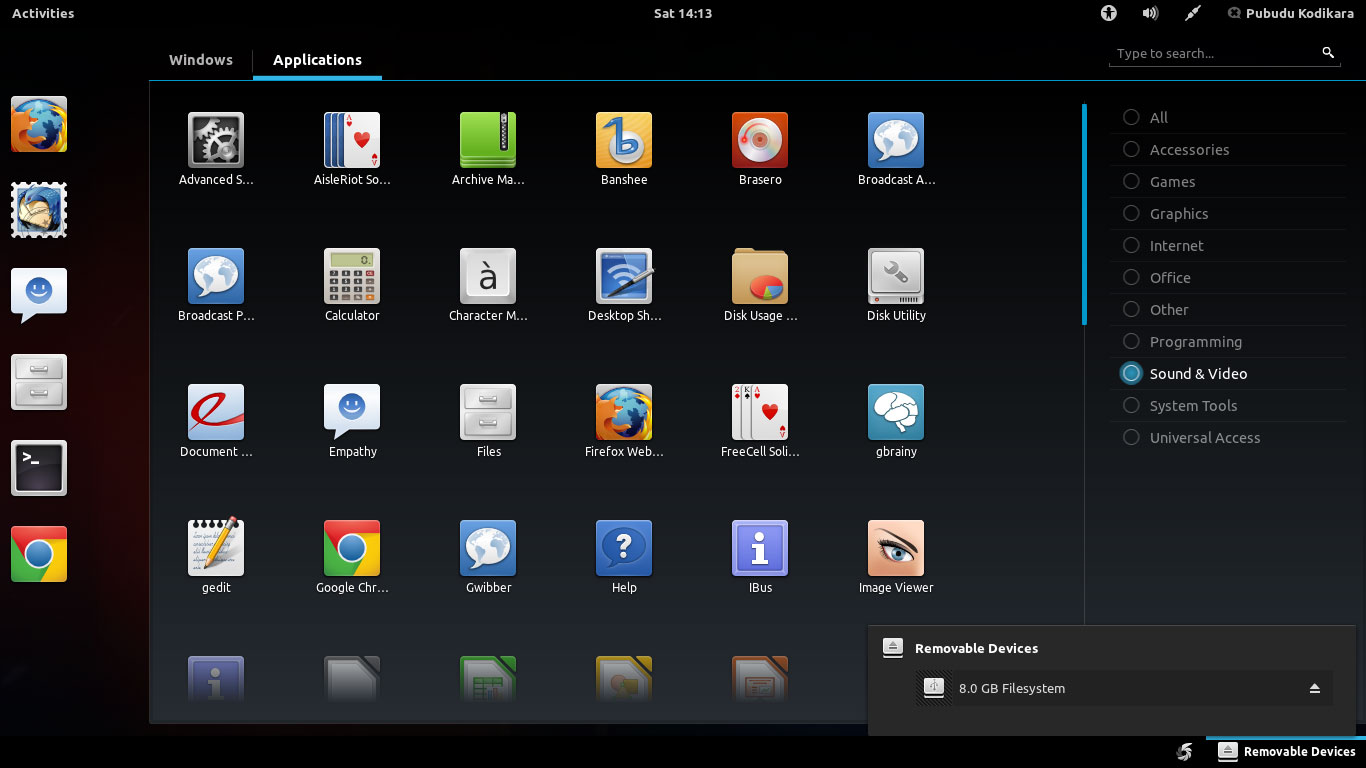Select the Applications tab
This screenshot has height=768, width=1366.
317,60
